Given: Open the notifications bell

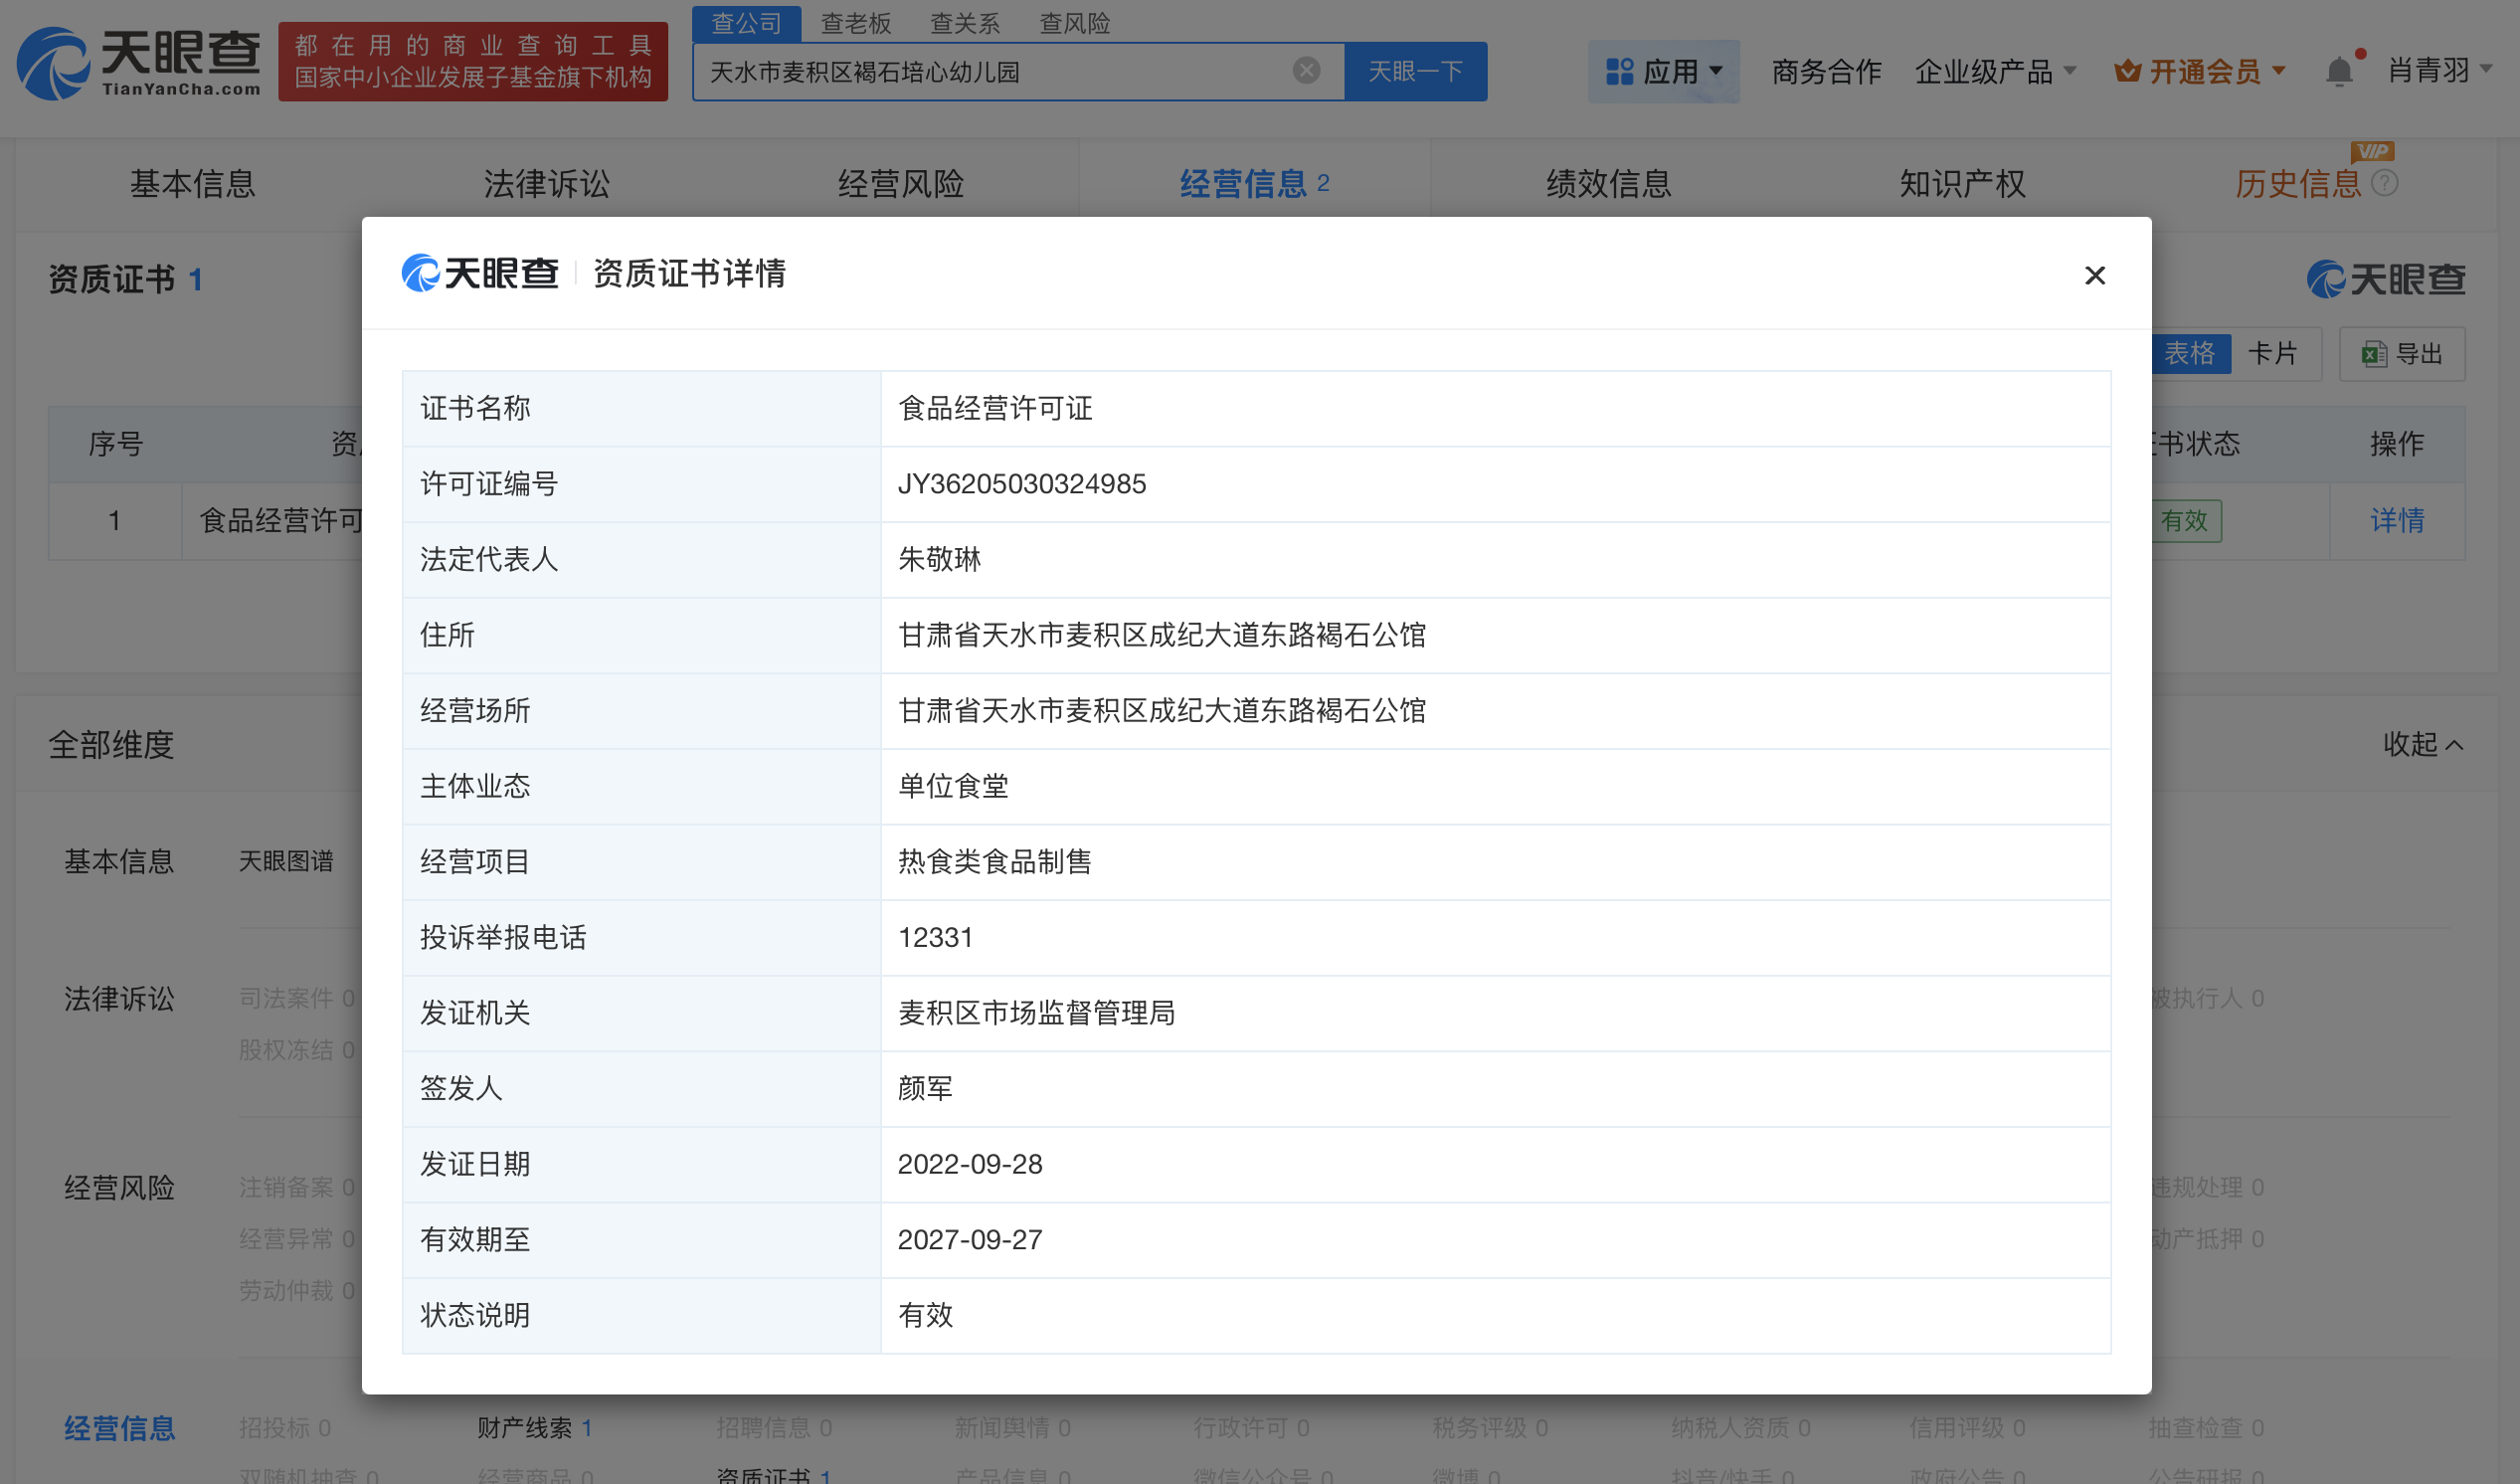Looking at the screenshot, I should pos(2338,71).
